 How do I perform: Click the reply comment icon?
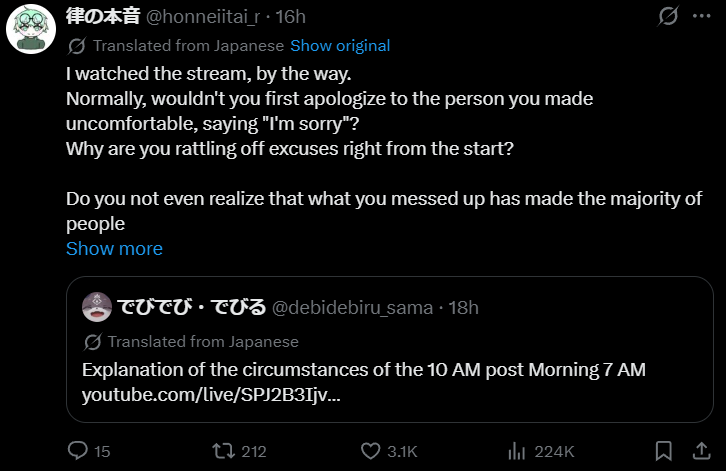coord(76,451)
